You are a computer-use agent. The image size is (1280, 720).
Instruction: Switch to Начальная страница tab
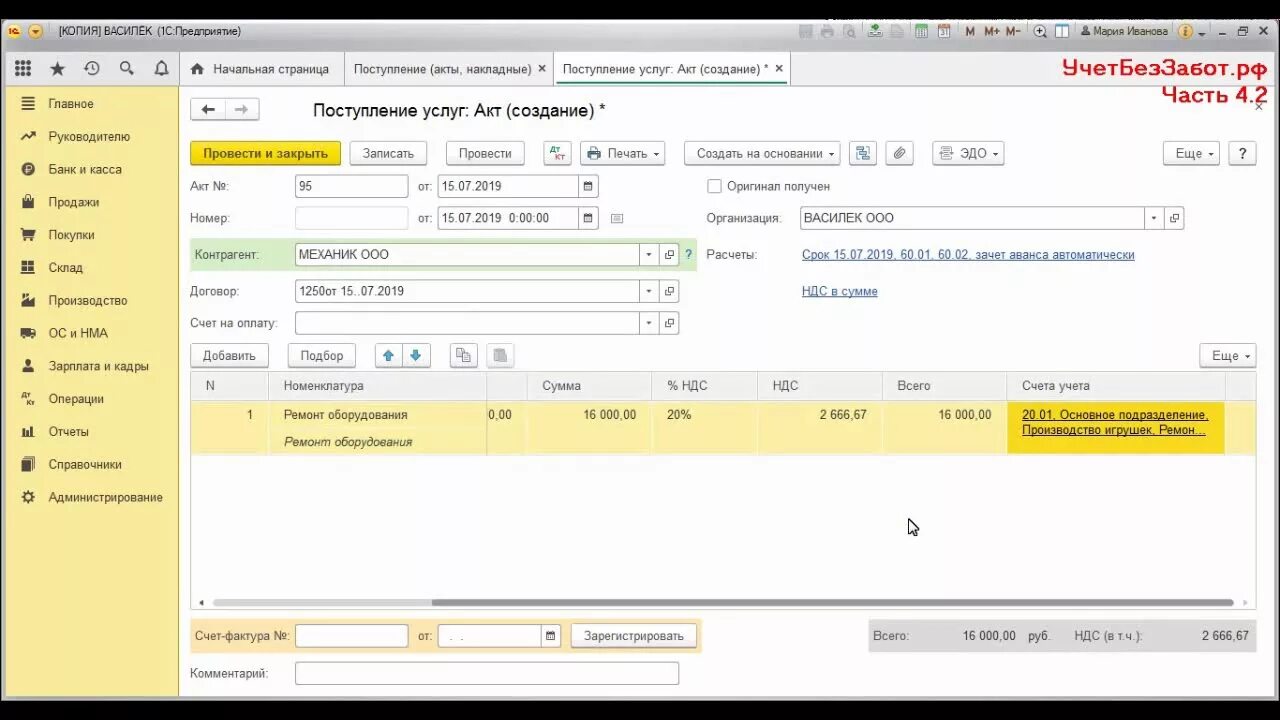click(x=260, y=69)
